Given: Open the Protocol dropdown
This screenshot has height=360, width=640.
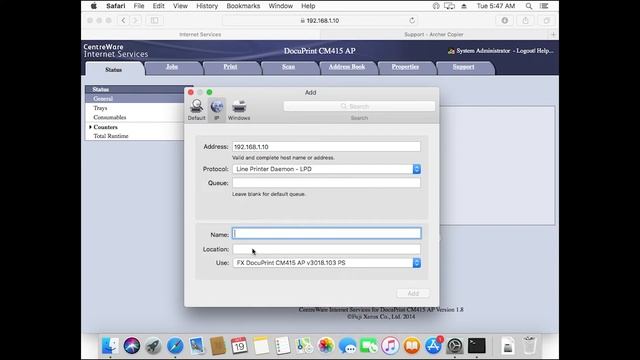Looking at the screenshot, I should click(x=327, y=169).
